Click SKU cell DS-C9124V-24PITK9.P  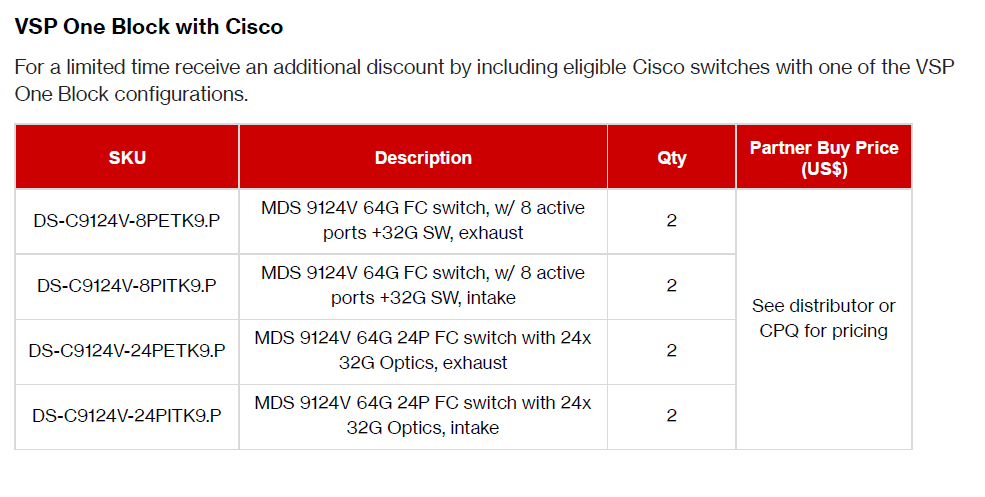(x=127, y=415)
